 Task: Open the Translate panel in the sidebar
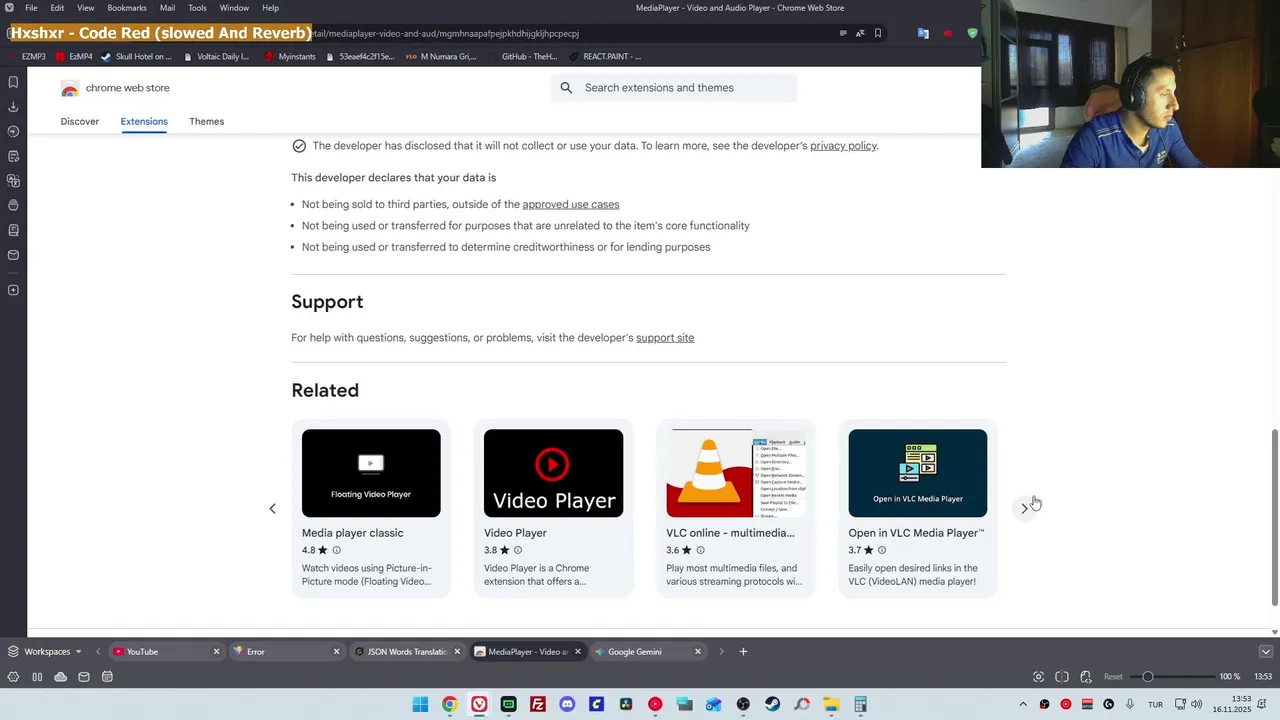pyautogui.click(x=13, y=181)
